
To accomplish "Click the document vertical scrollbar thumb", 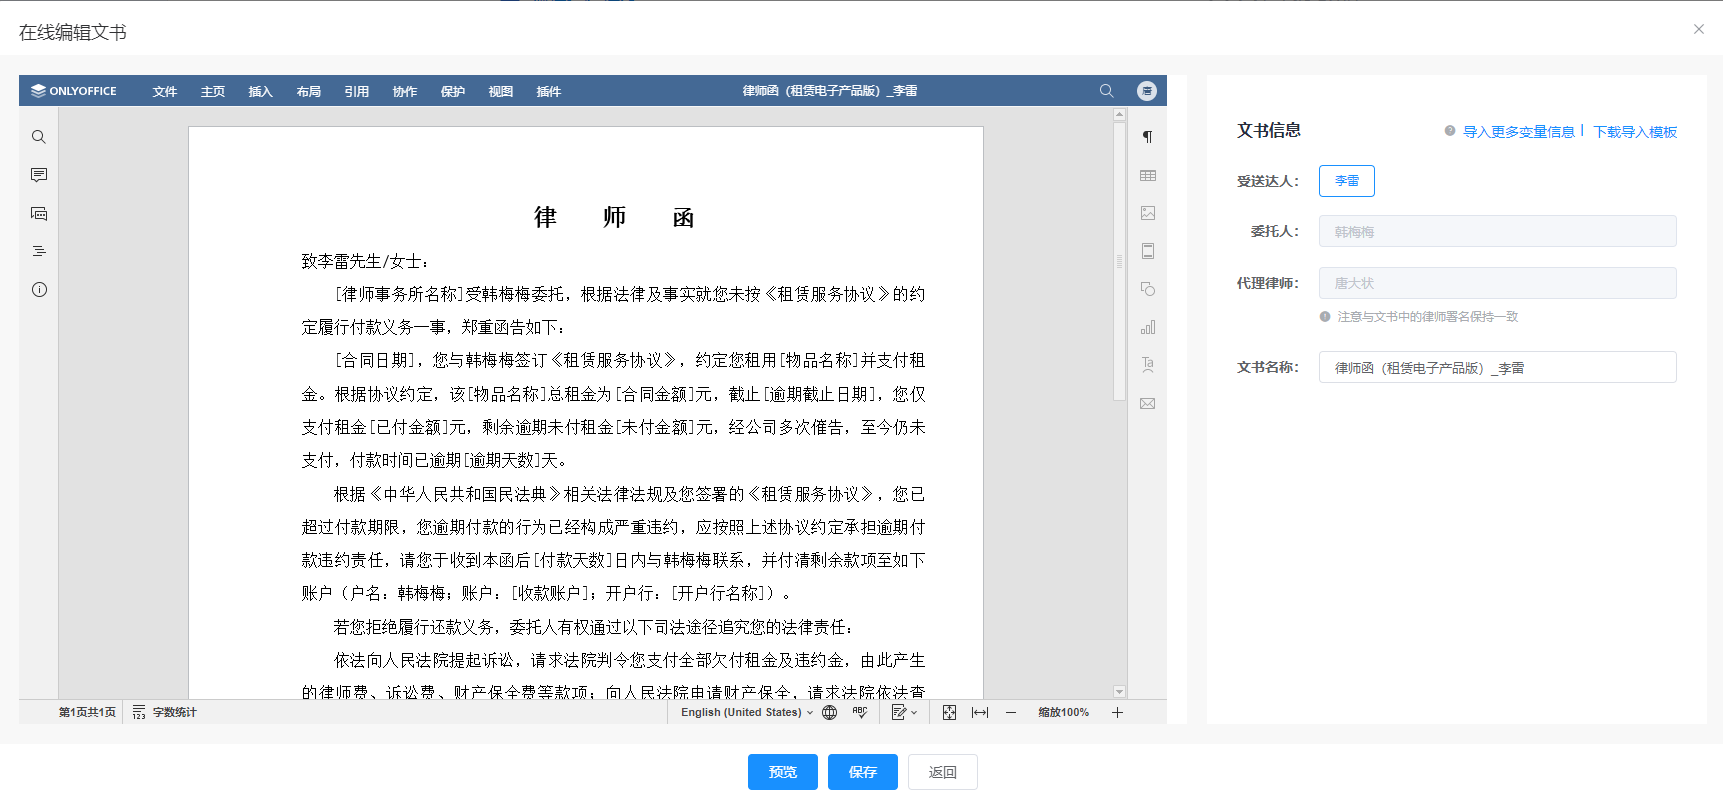I will click(x=1120, y=261).
